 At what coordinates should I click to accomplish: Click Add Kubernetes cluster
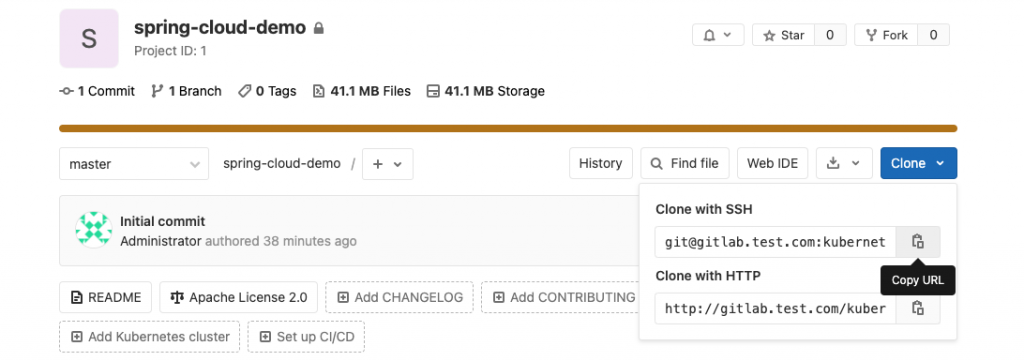pos(150,337)
